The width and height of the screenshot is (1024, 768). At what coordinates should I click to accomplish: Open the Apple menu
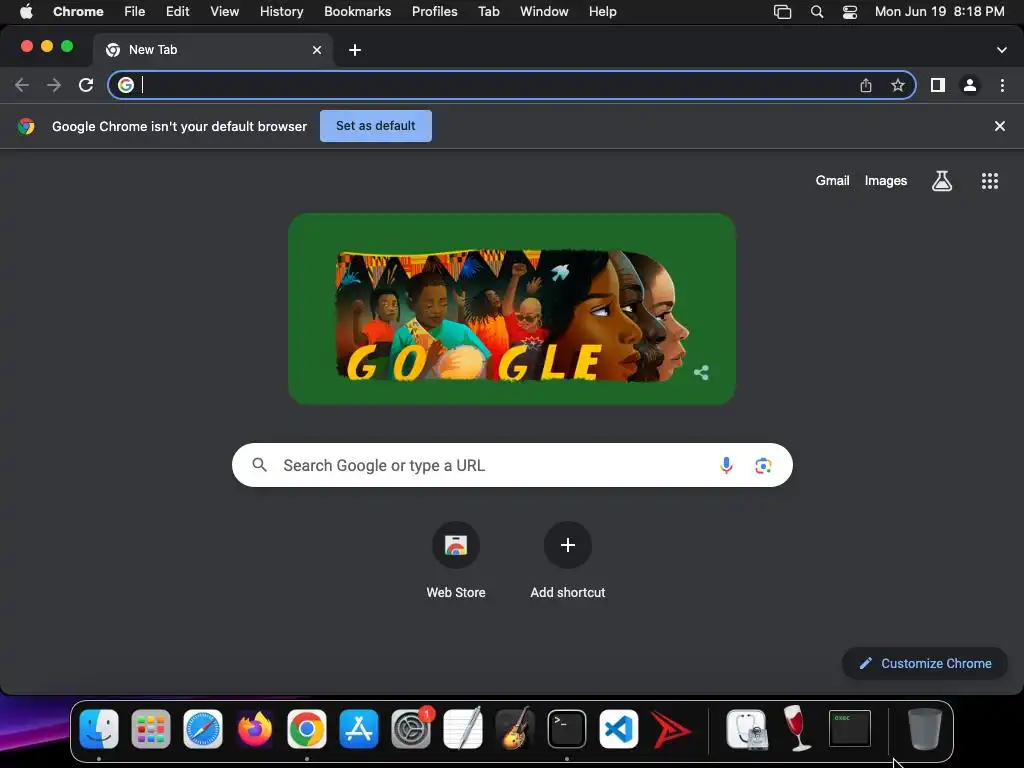pyautogui.click(x=26, y=12)
